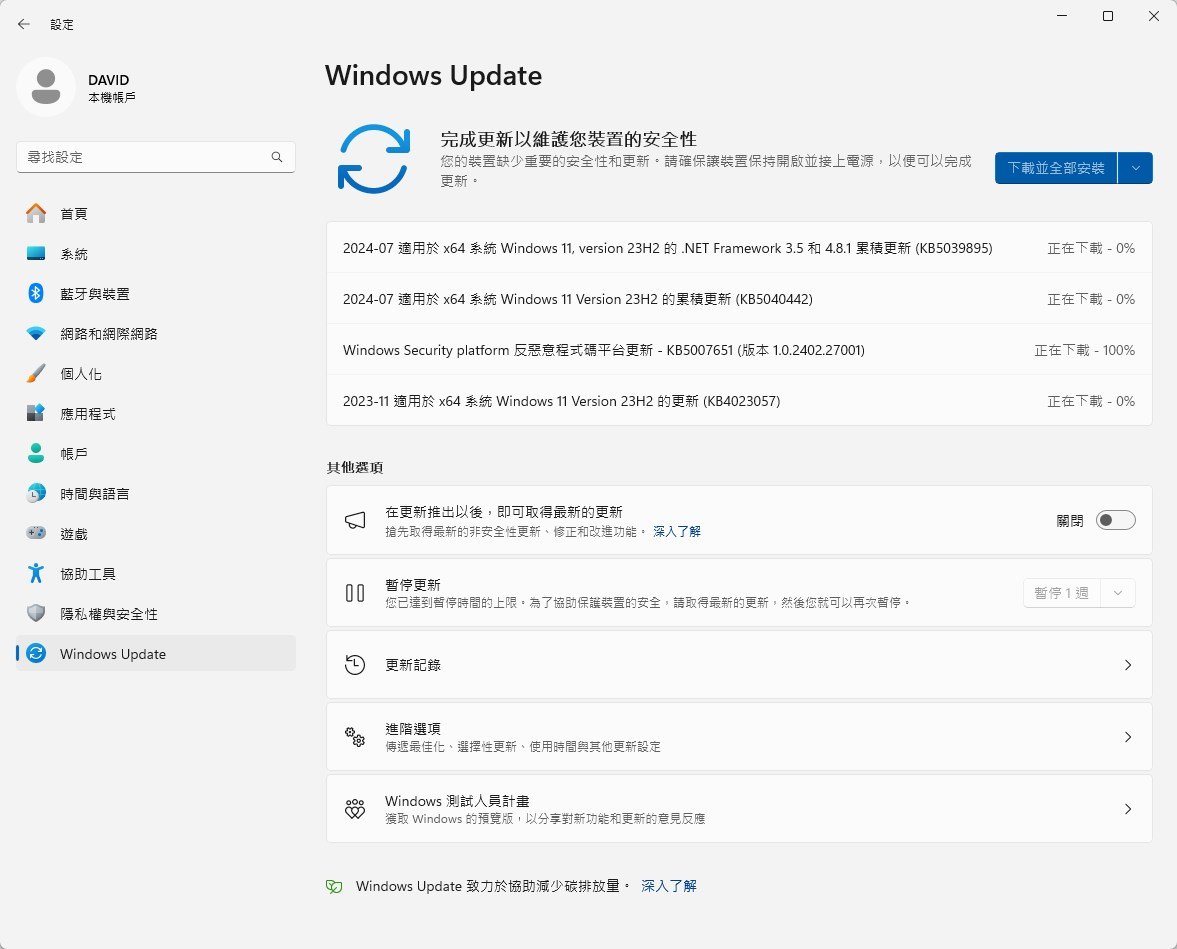The height and width of the screenshot is (949, 1177).
Task: Open 時間與語言 settings section
Action: tap(155, 493)
